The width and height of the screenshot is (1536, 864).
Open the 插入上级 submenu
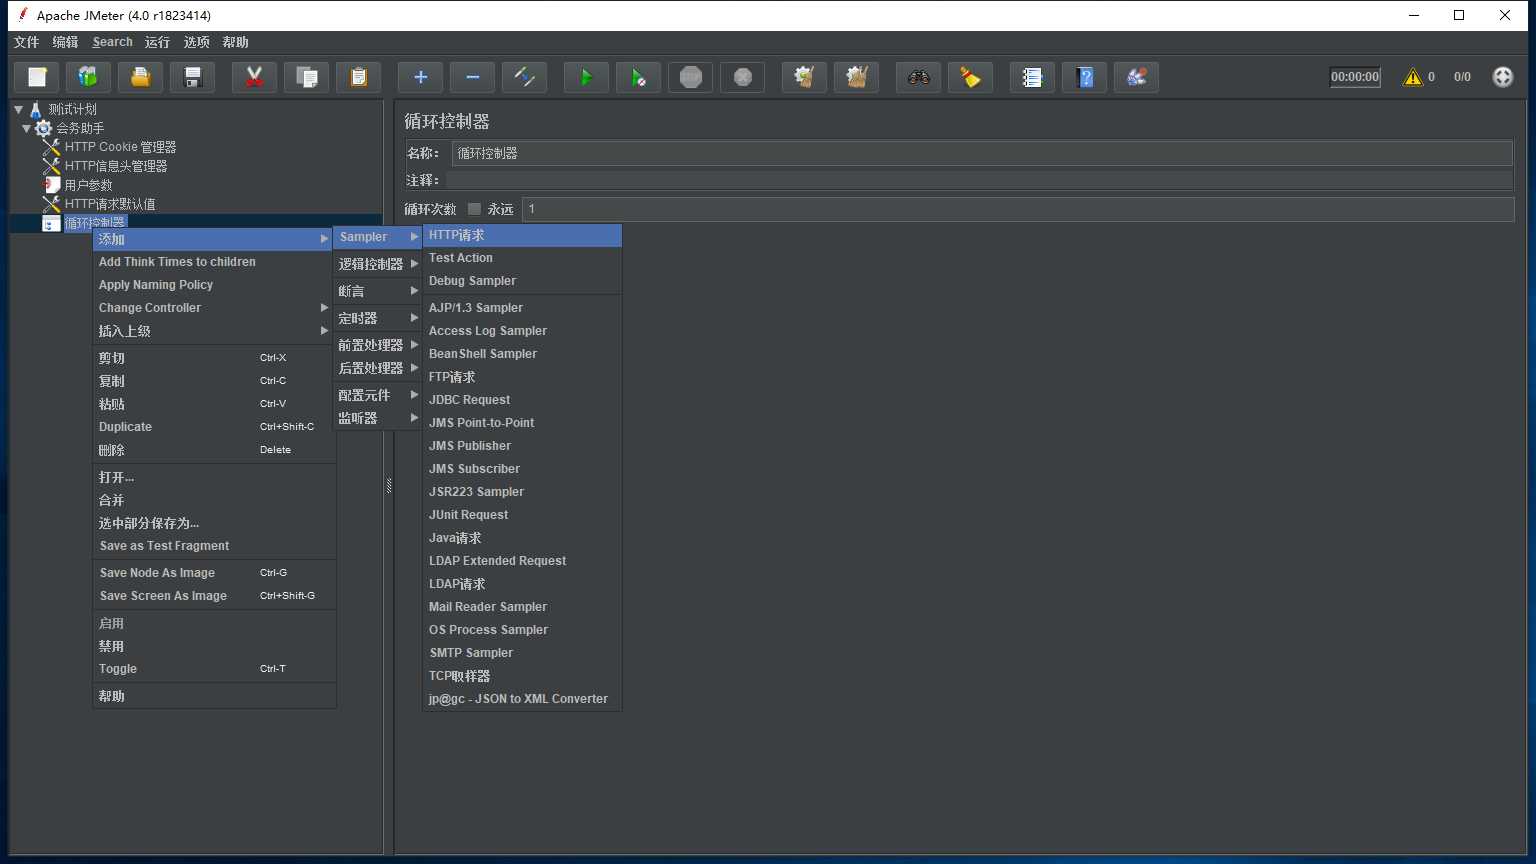[x=214, y=331]
